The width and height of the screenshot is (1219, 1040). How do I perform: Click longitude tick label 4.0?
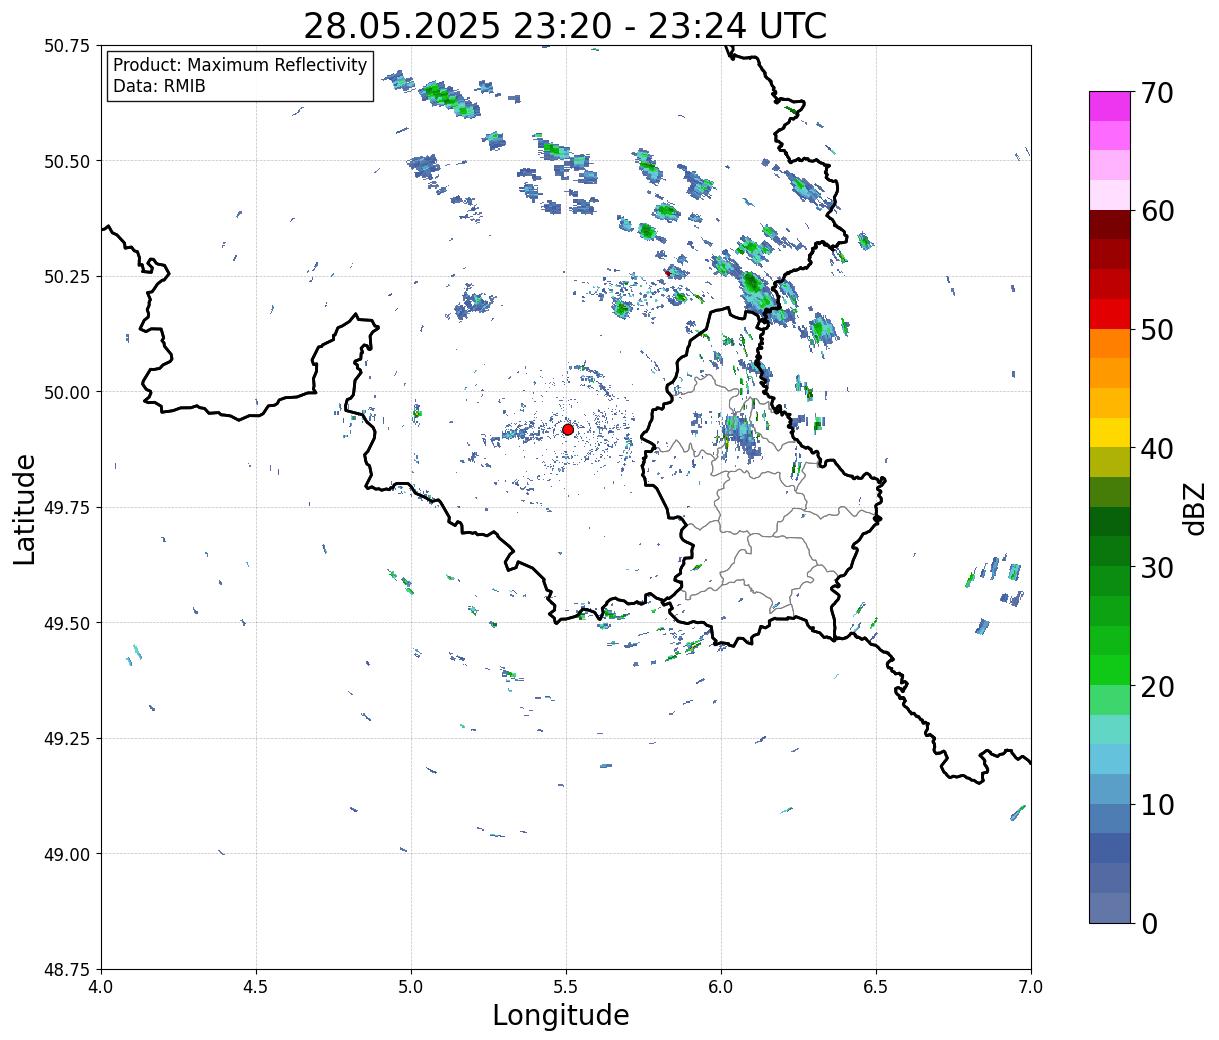[x=101, y=987]
